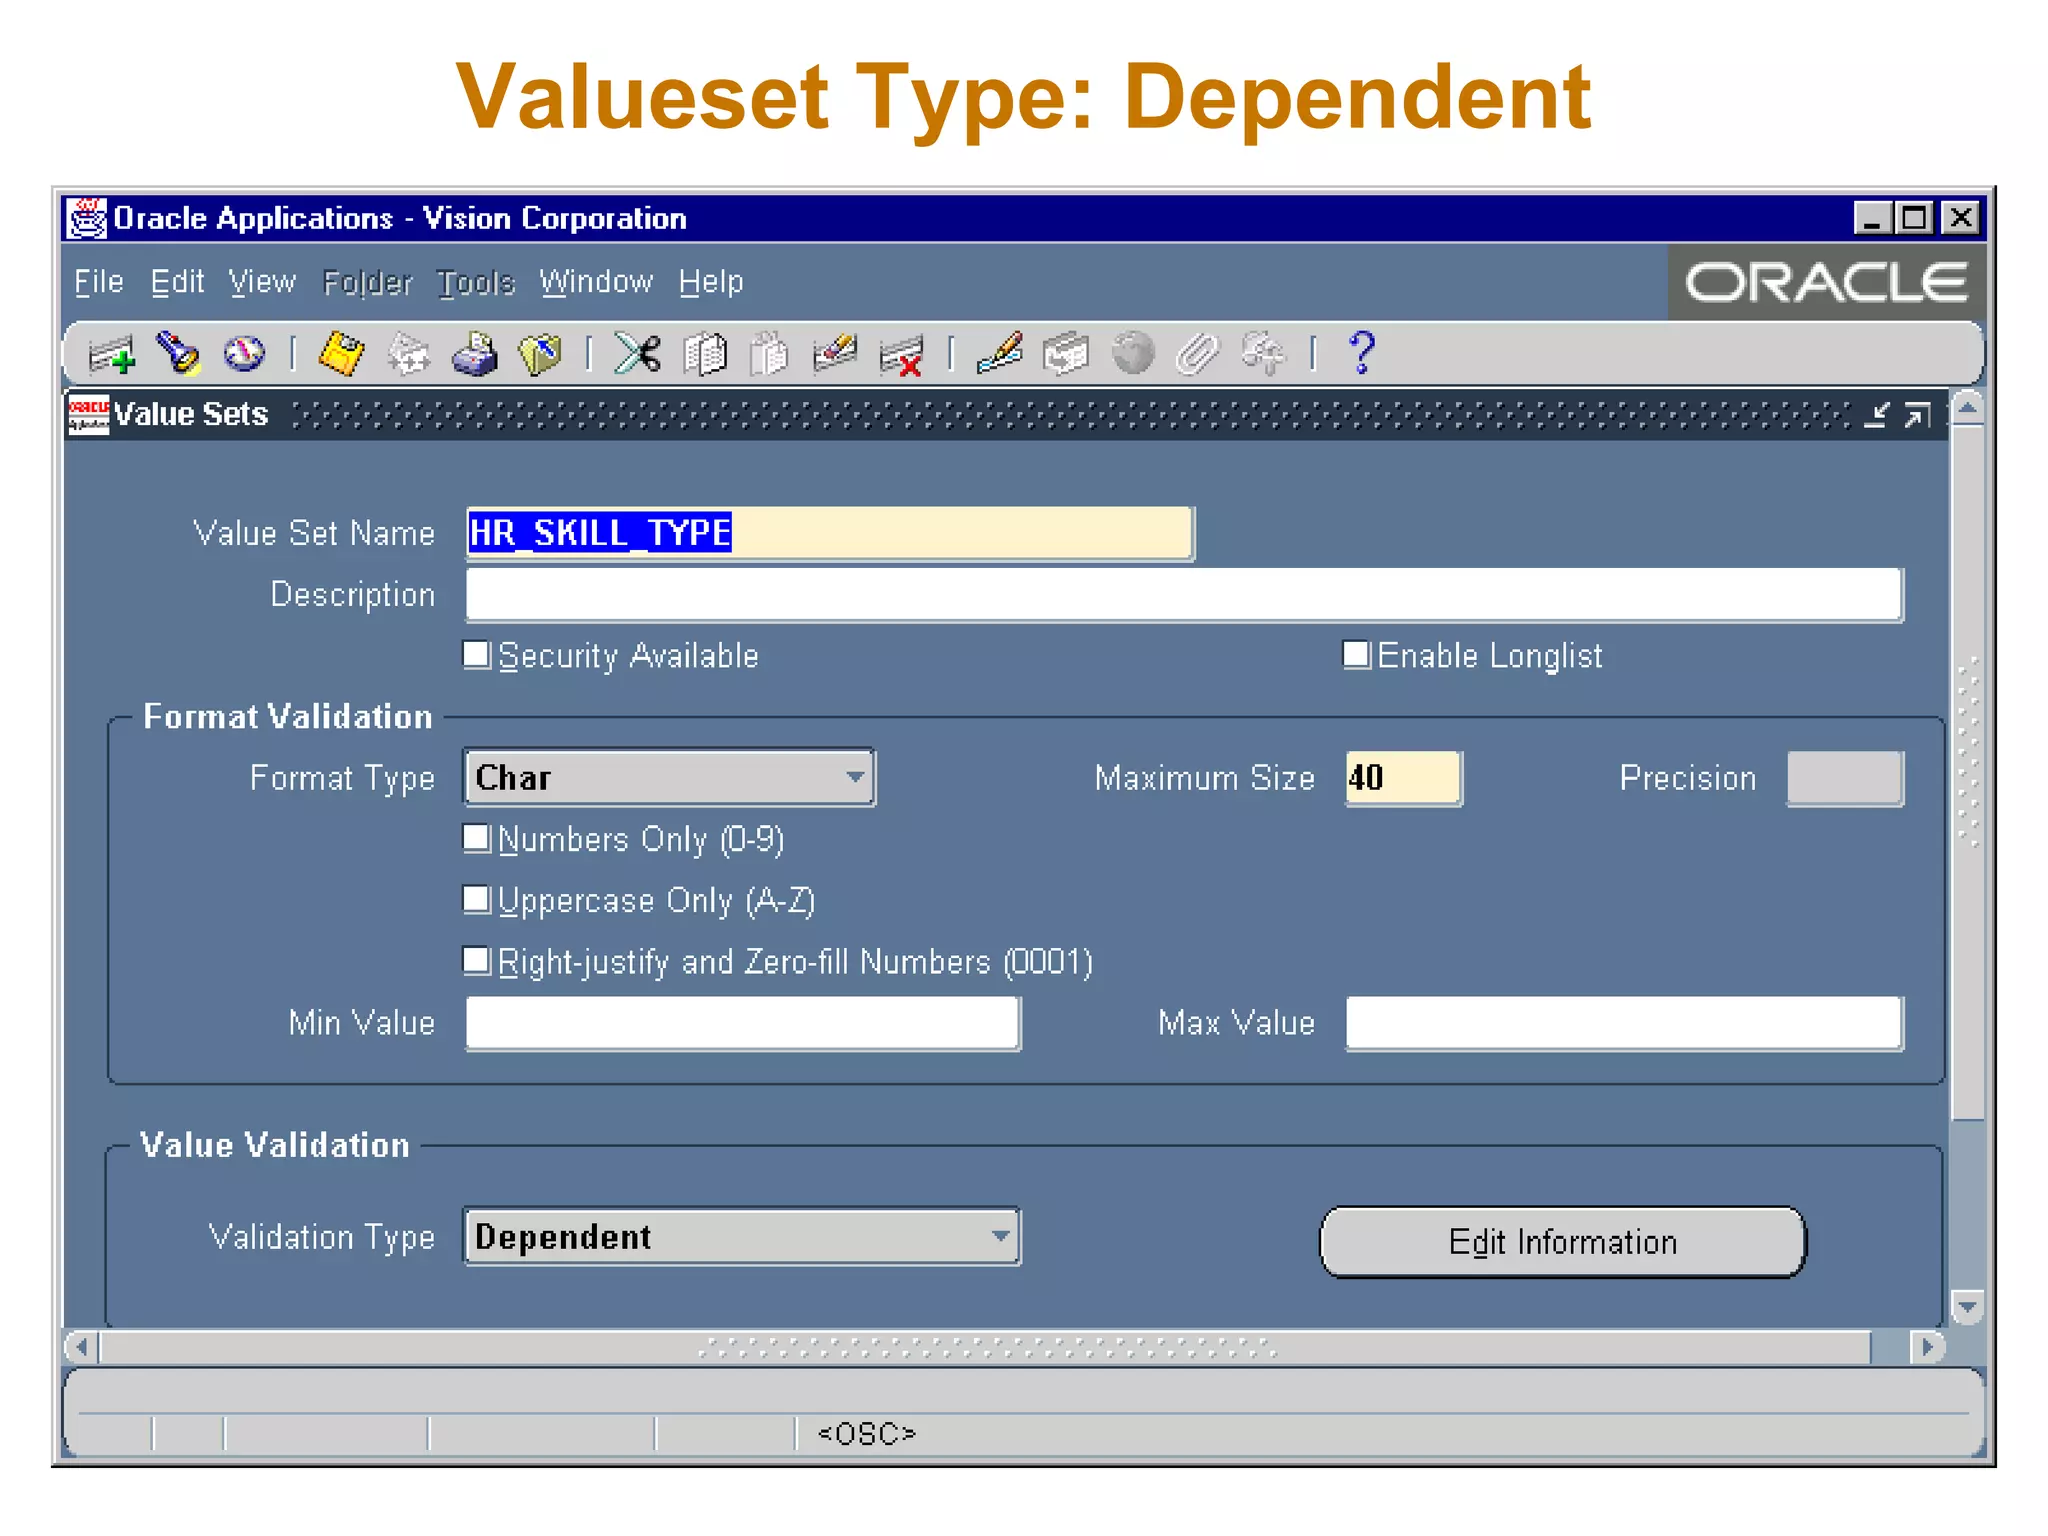
Task: Click the Delete Record red X icon
Action: coord(901,356)
